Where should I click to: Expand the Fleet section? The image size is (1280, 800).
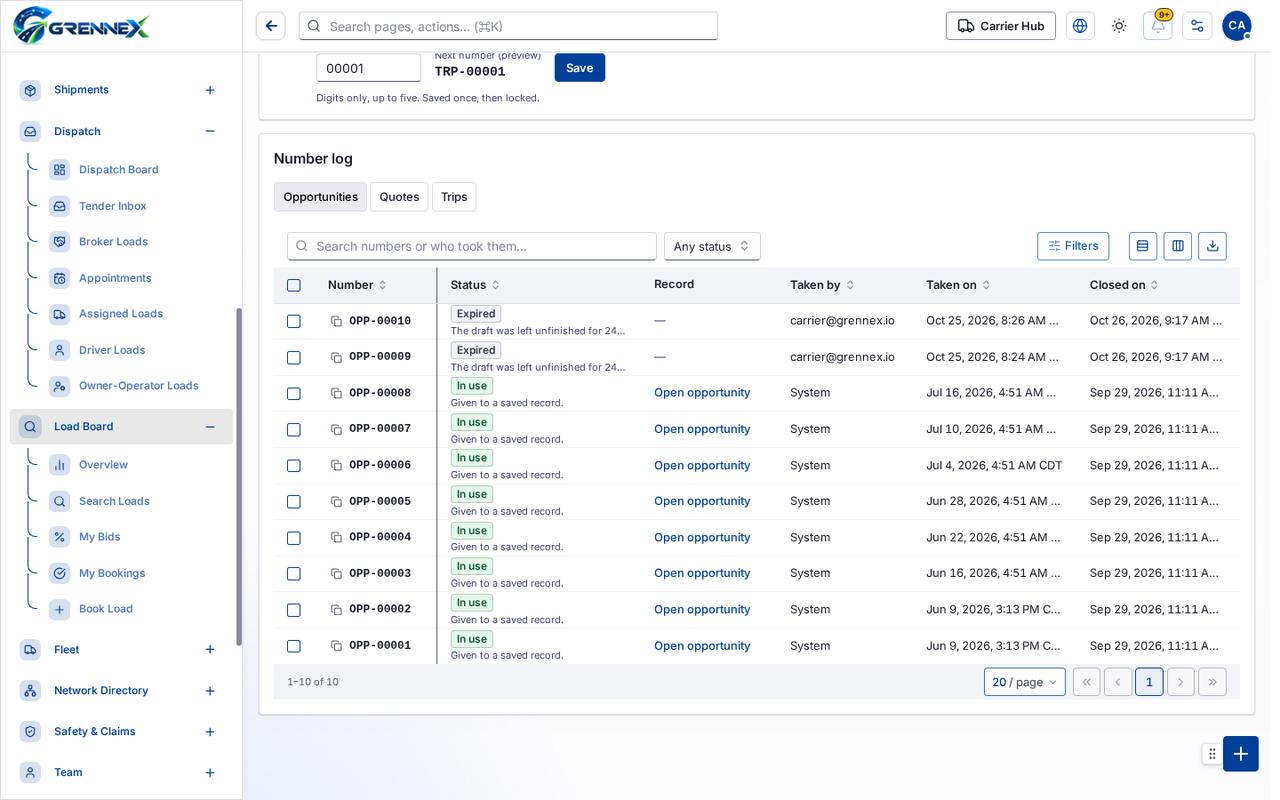210,650
